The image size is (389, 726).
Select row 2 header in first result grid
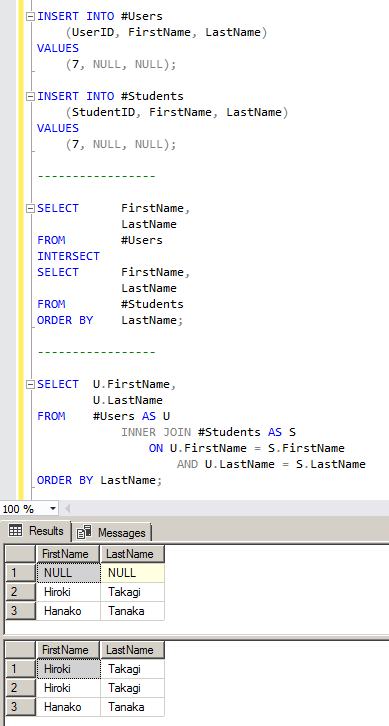coord(20,592)
